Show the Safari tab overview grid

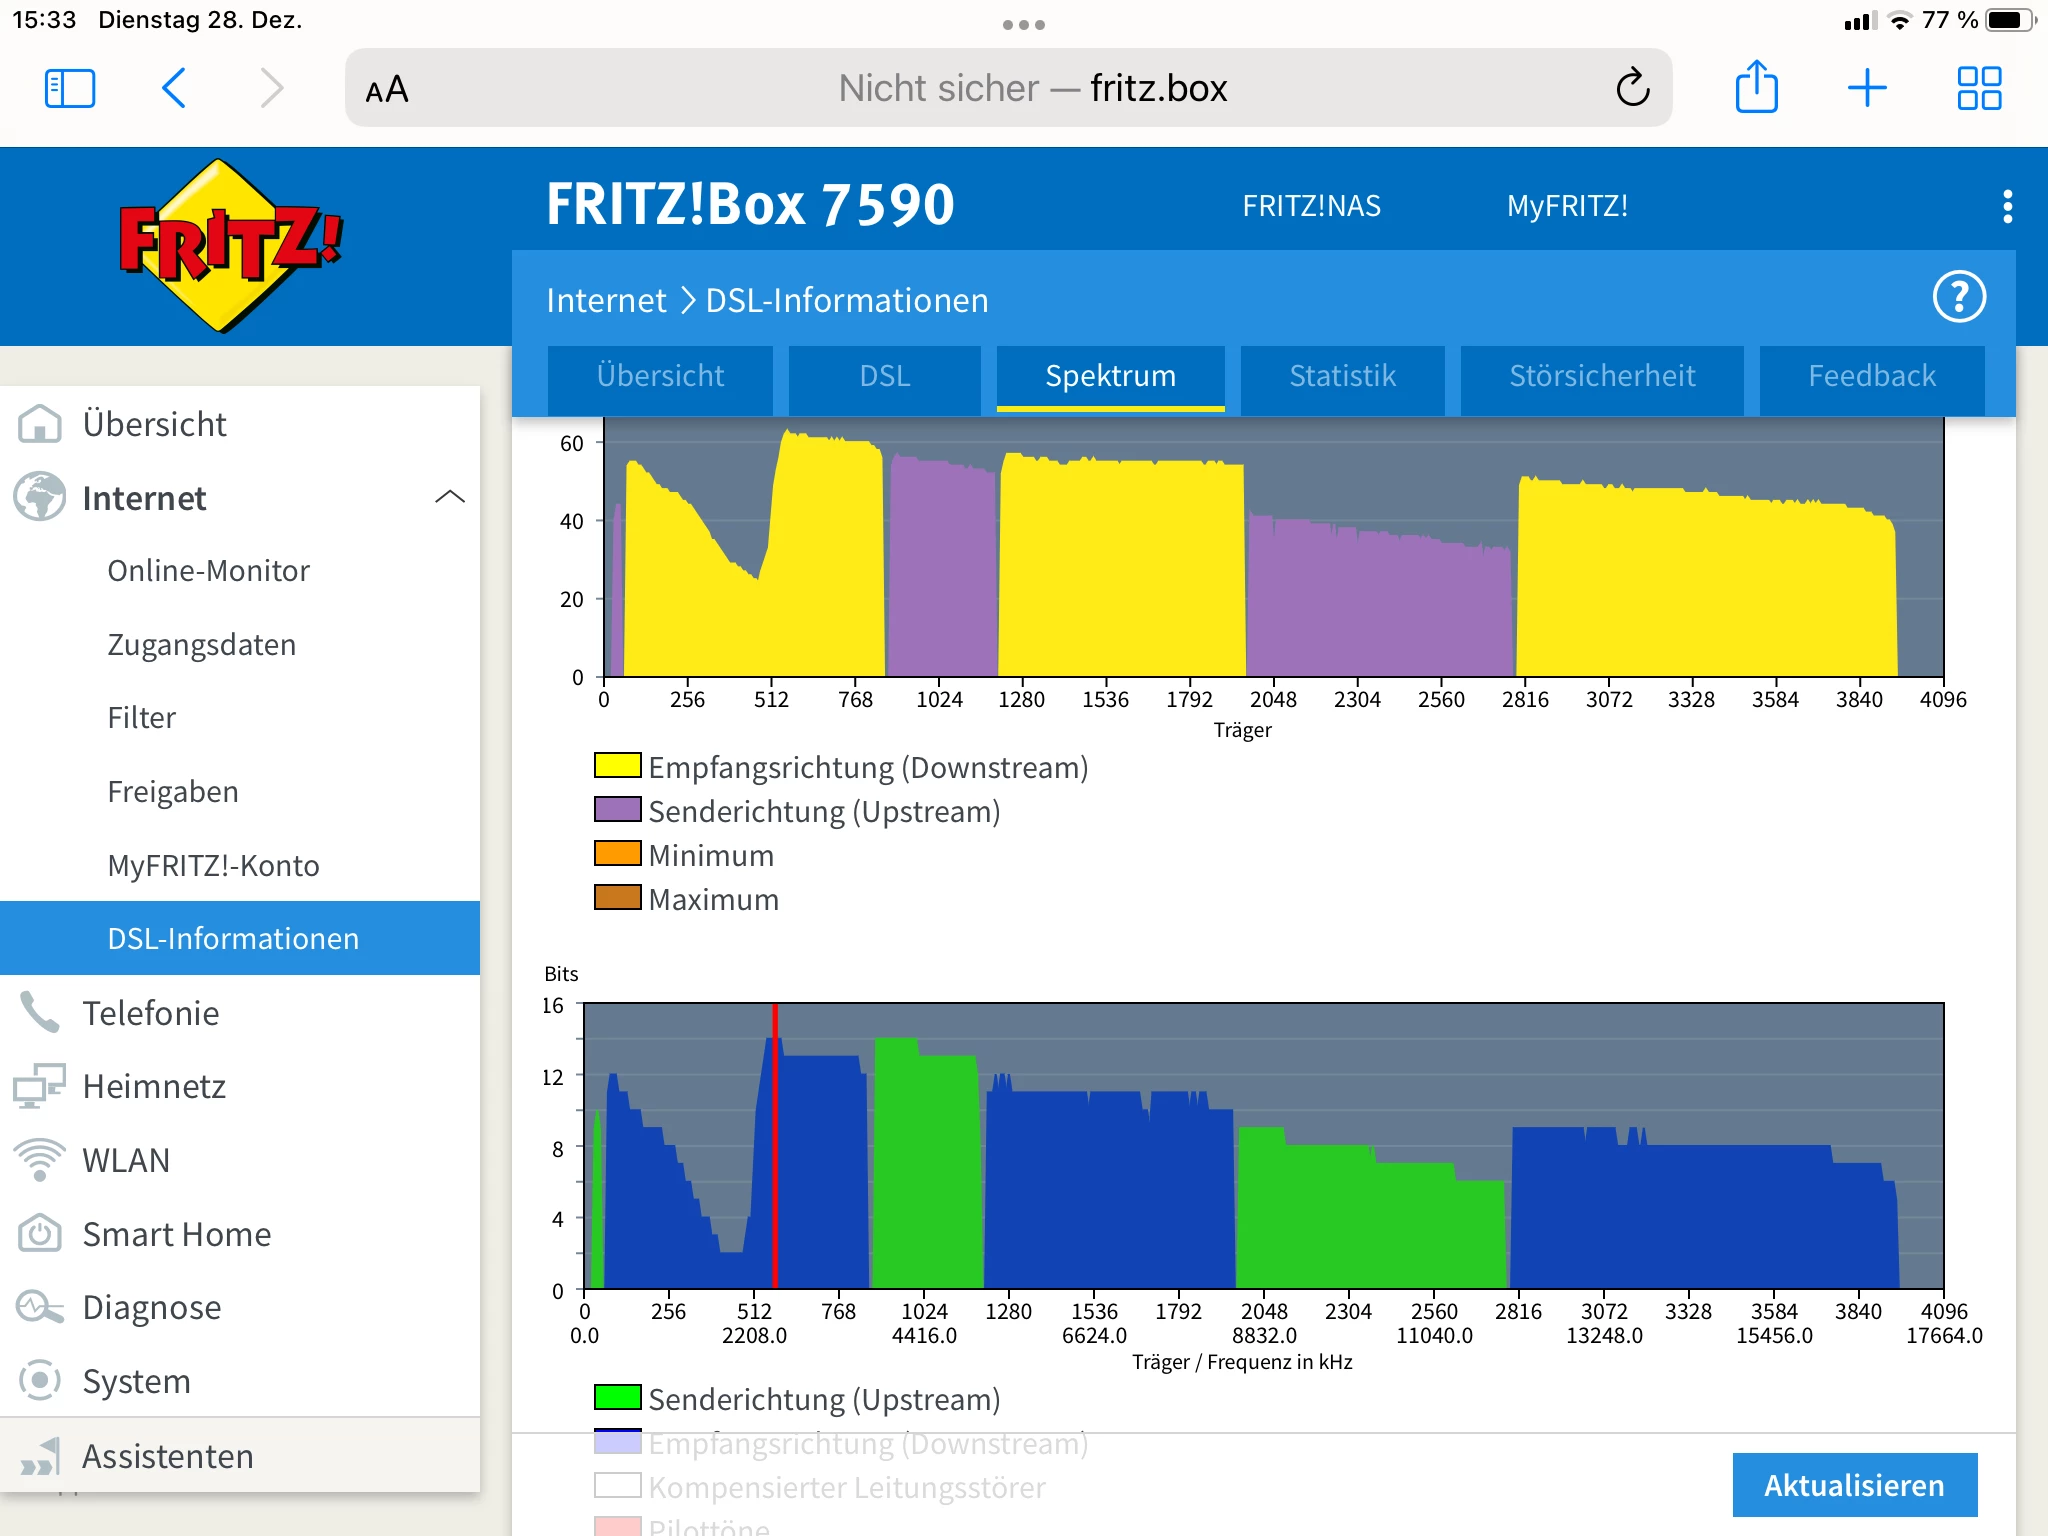(x=1979, y=88)
